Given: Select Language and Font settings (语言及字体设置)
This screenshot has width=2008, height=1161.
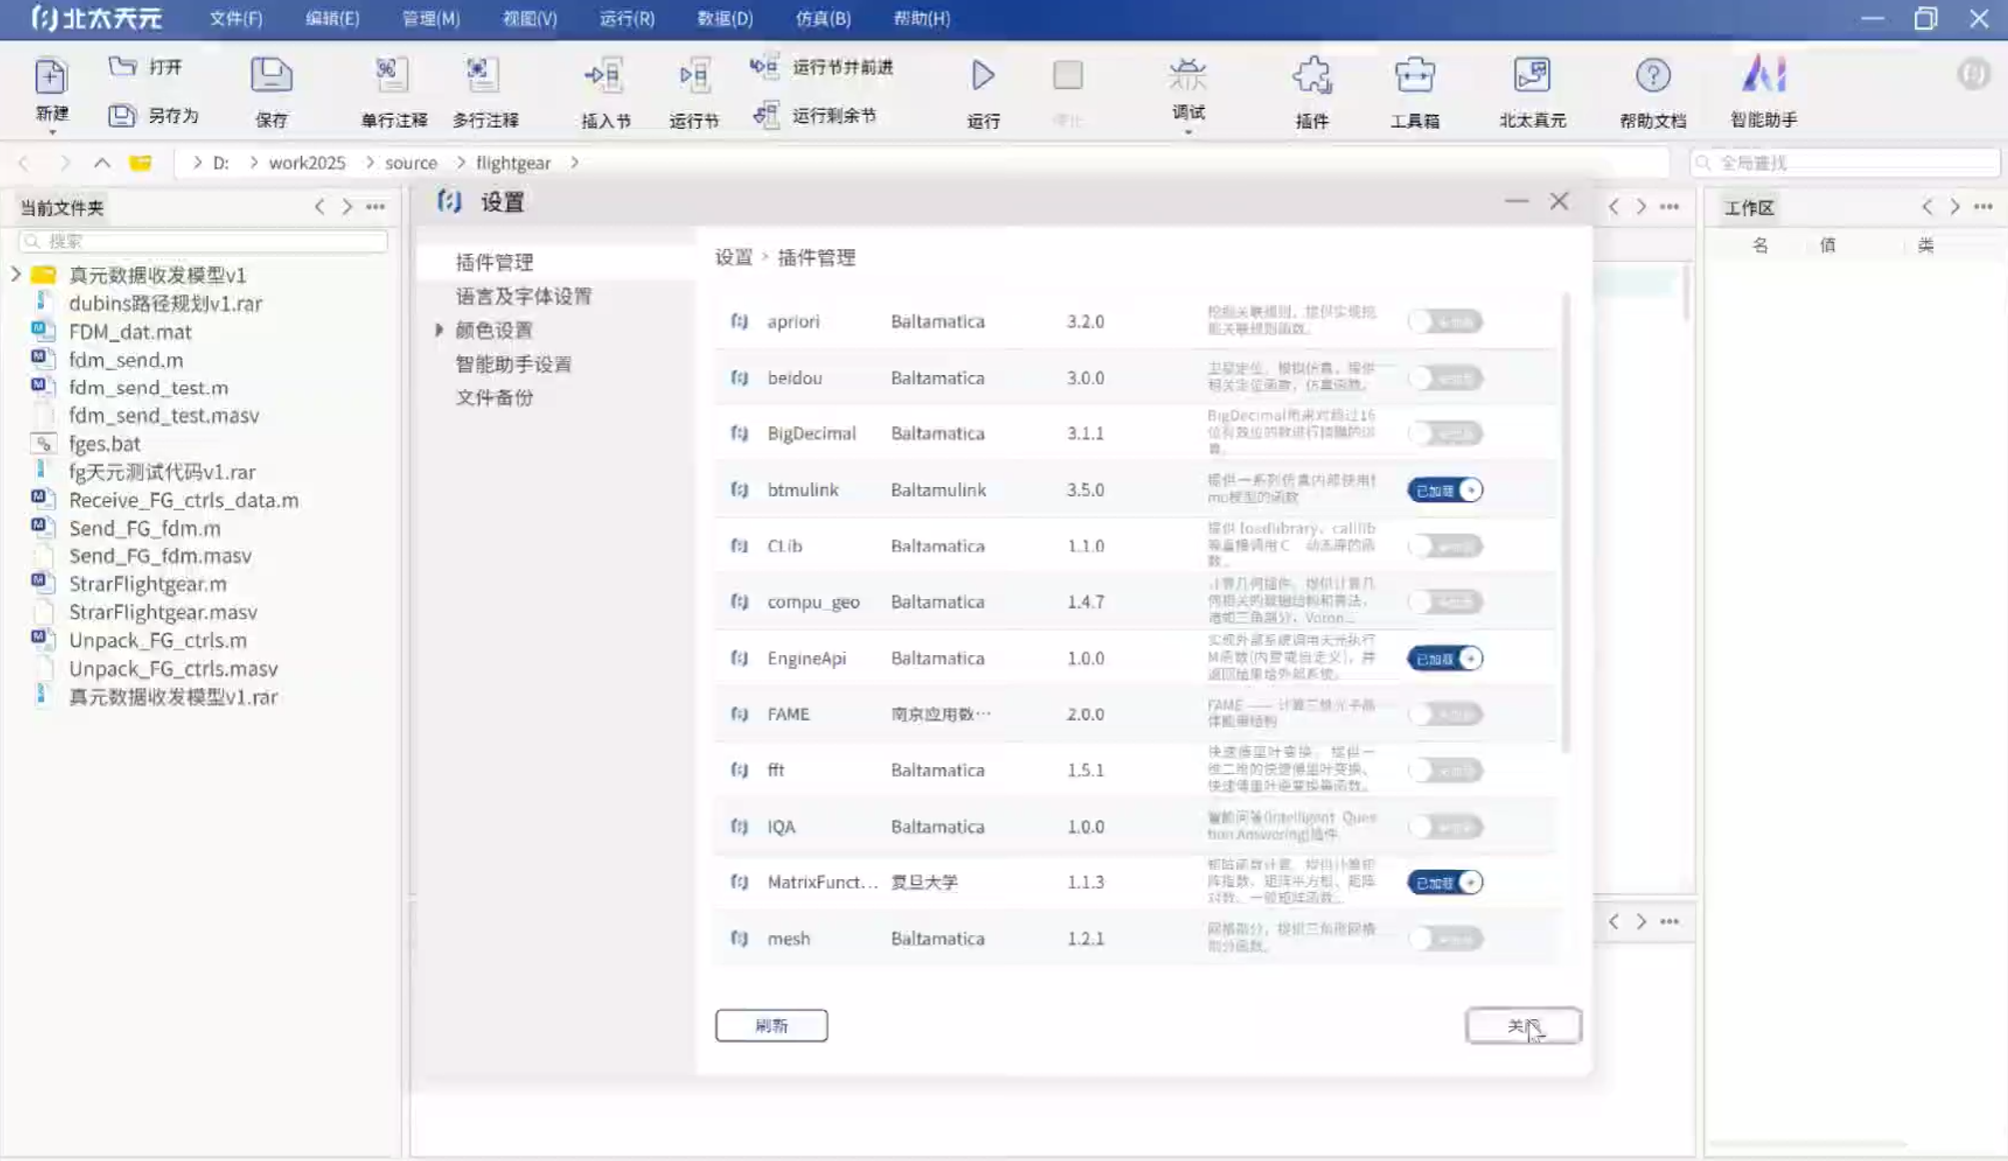Looking at the screenshot, I should coord(523,296).
